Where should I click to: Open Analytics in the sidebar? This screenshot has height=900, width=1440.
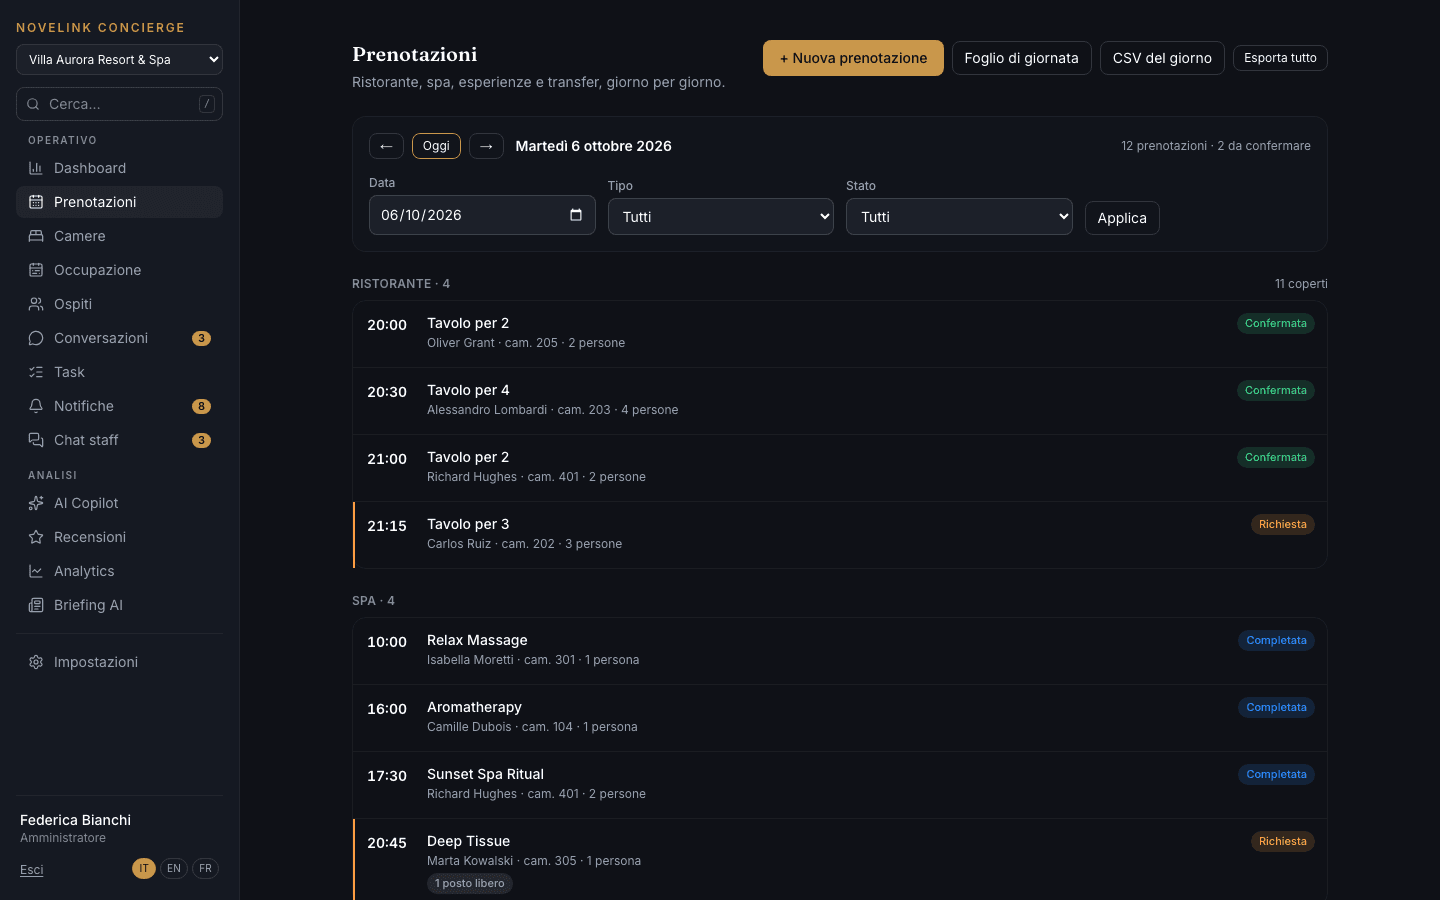coord(119,571)
